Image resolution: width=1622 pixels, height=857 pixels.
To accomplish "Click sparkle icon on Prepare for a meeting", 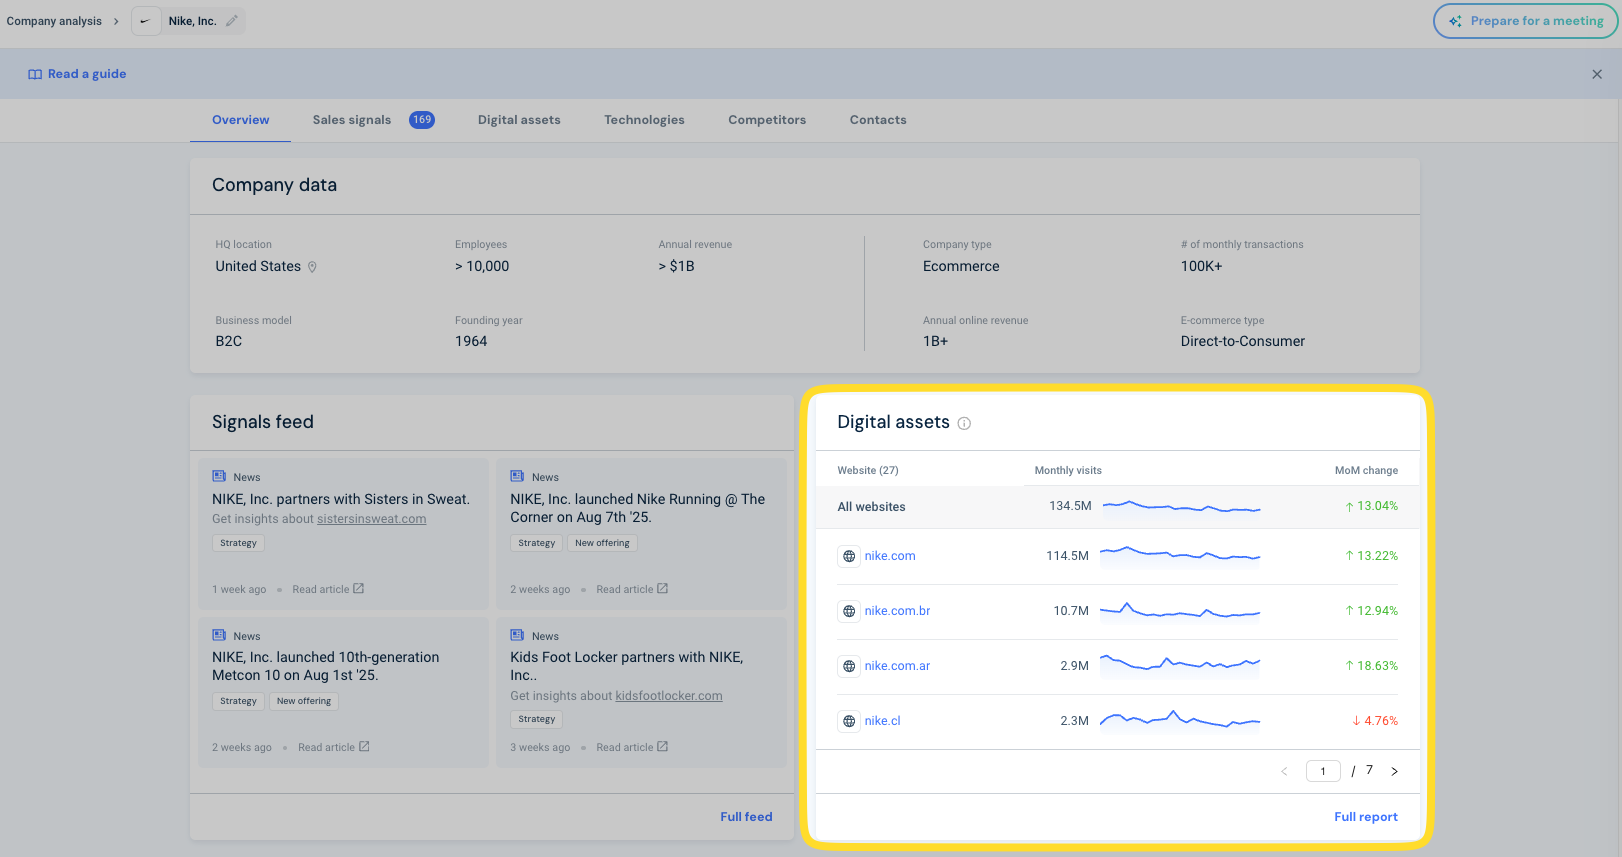I will 1455,21.
